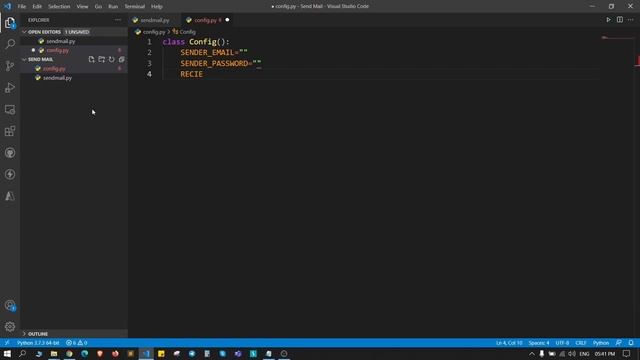Screen dimensions: 640x360
Task: Open the File menu
Action: [22, 7]
